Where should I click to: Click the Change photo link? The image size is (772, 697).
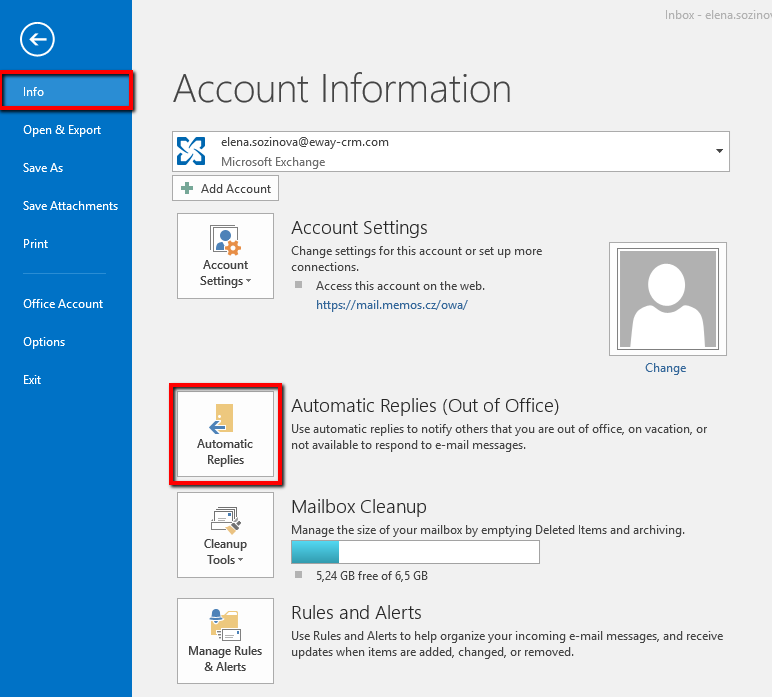click(x=665, y=368)
